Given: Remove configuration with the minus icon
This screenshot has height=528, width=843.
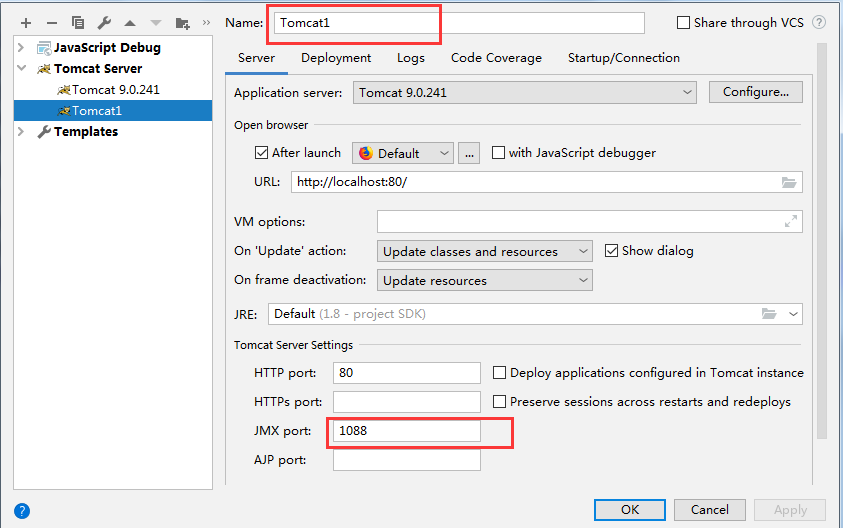Looking at the screenshot, I should 52,23.
